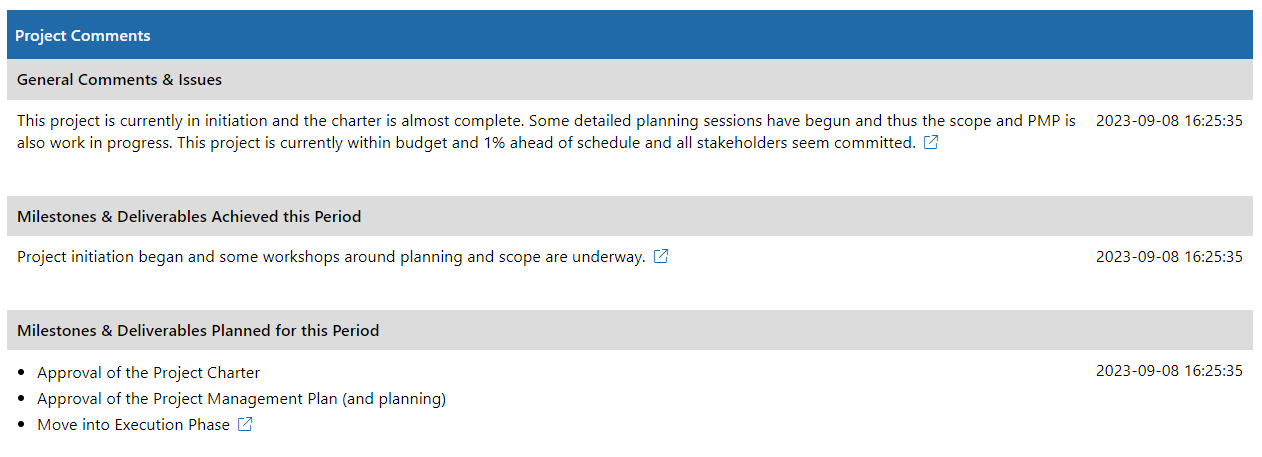The image size is (1262, 457).
Task: Click bullet marker before Move into Execution Phase
Action: click(x=22, y=425)
